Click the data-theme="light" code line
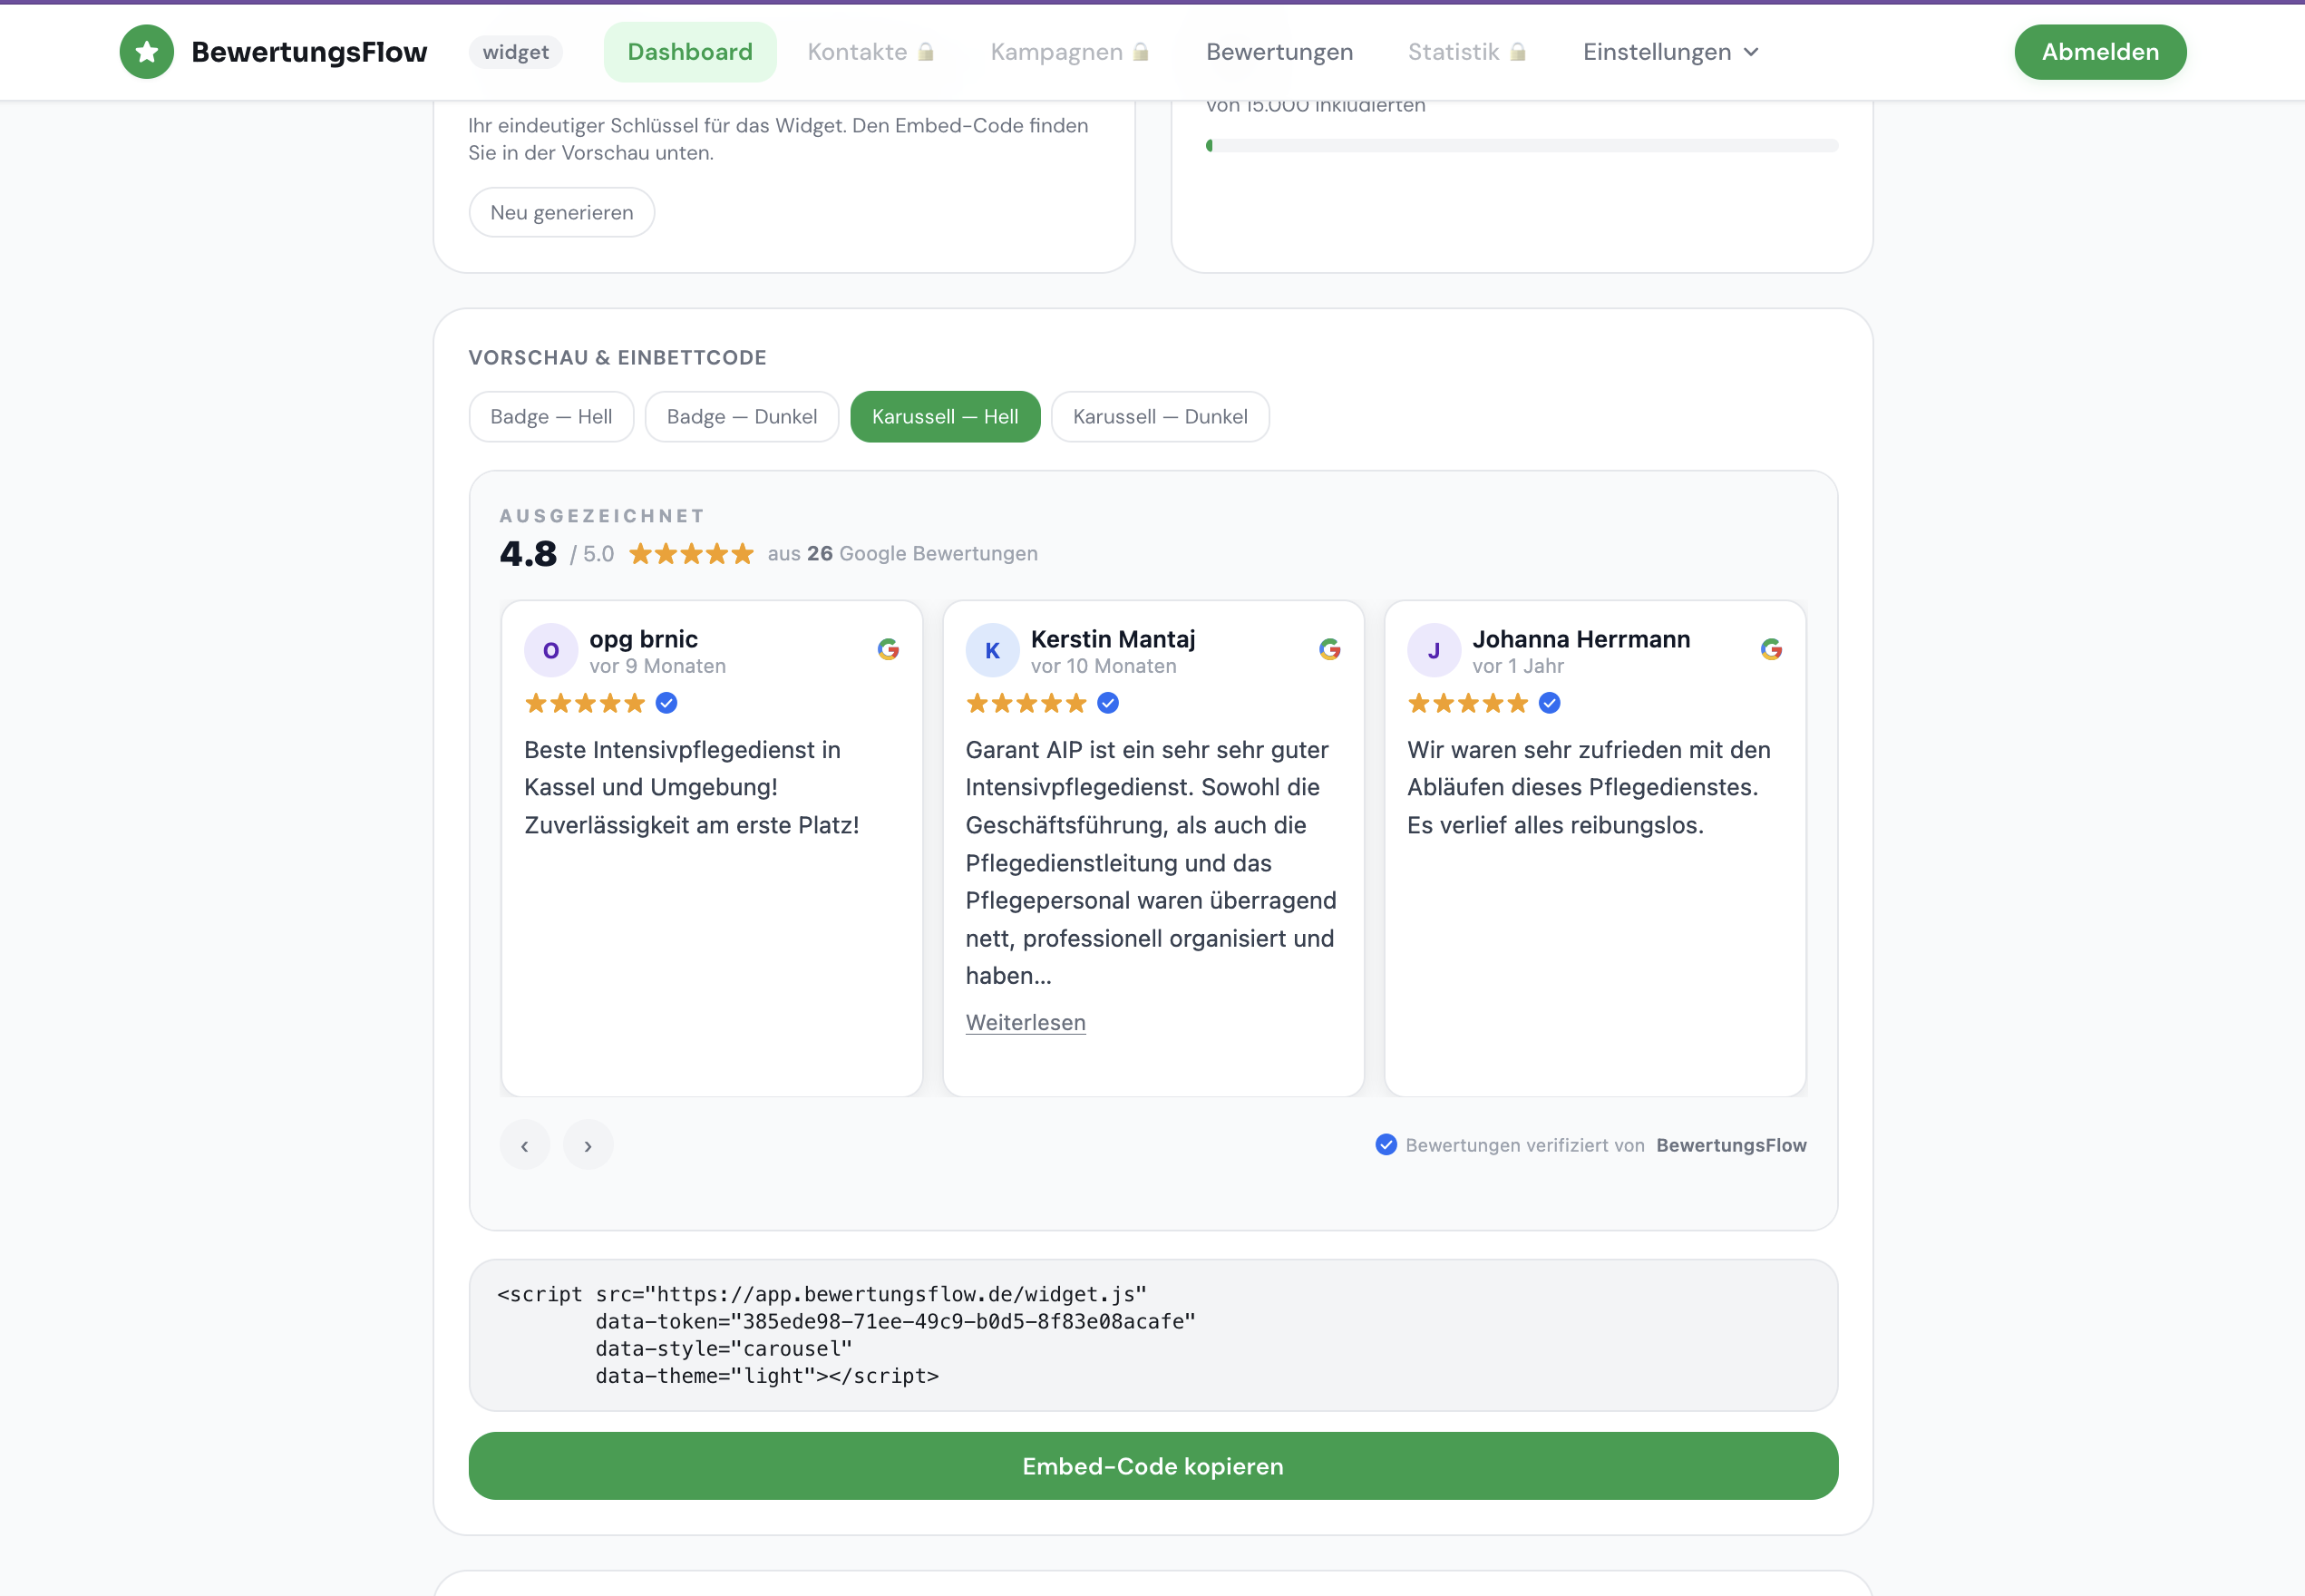 coord(767,1376)
